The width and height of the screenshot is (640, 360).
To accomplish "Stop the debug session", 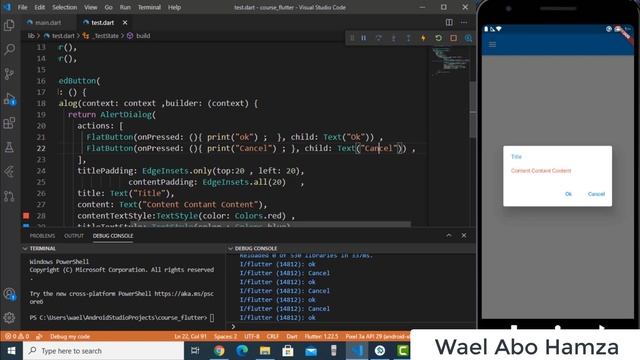I will click(x=453, y=38).
